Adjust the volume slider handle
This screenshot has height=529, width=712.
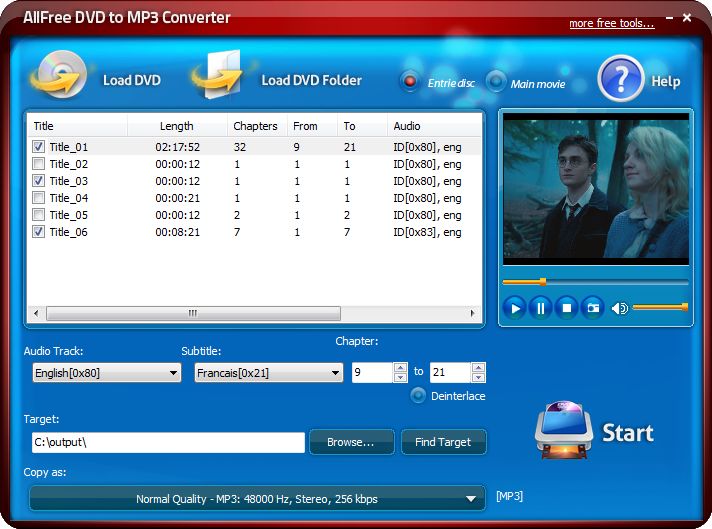[x=684, y=307]
